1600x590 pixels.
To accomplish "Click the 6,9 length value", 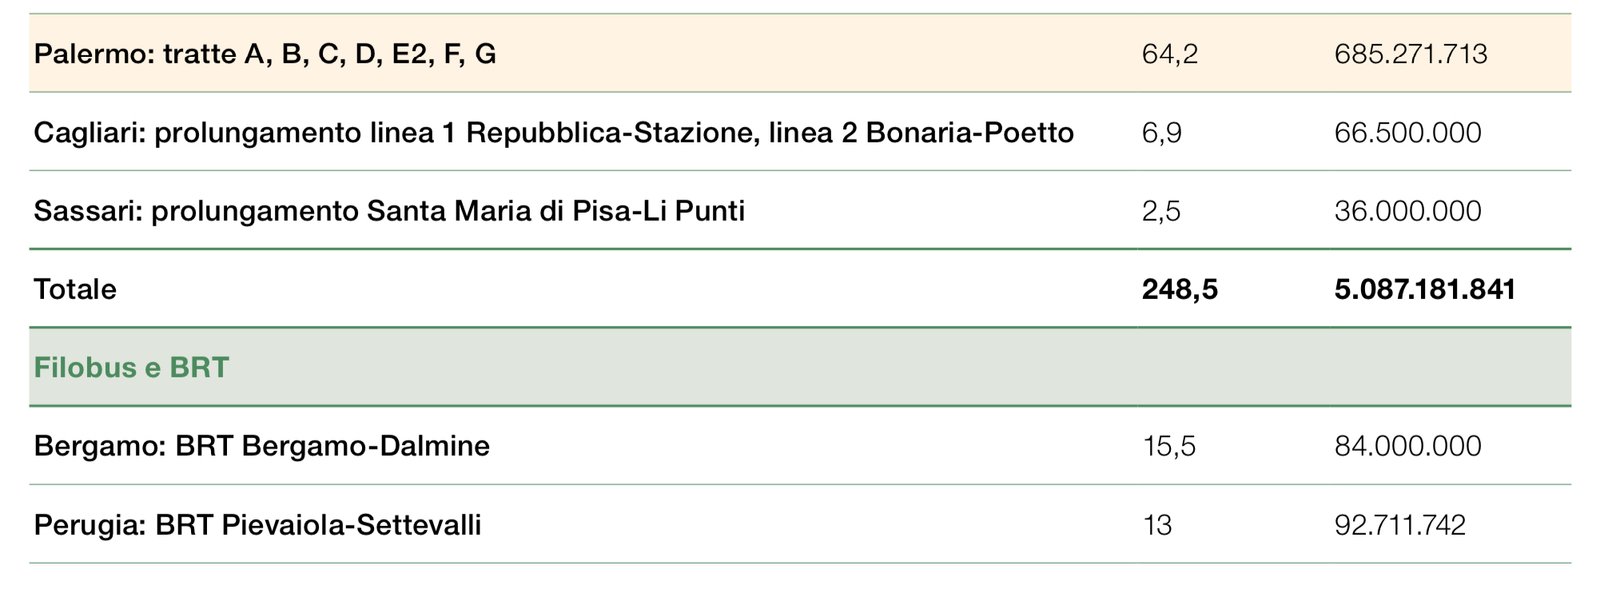I will pyautogui.click(x=1161, y=133).
